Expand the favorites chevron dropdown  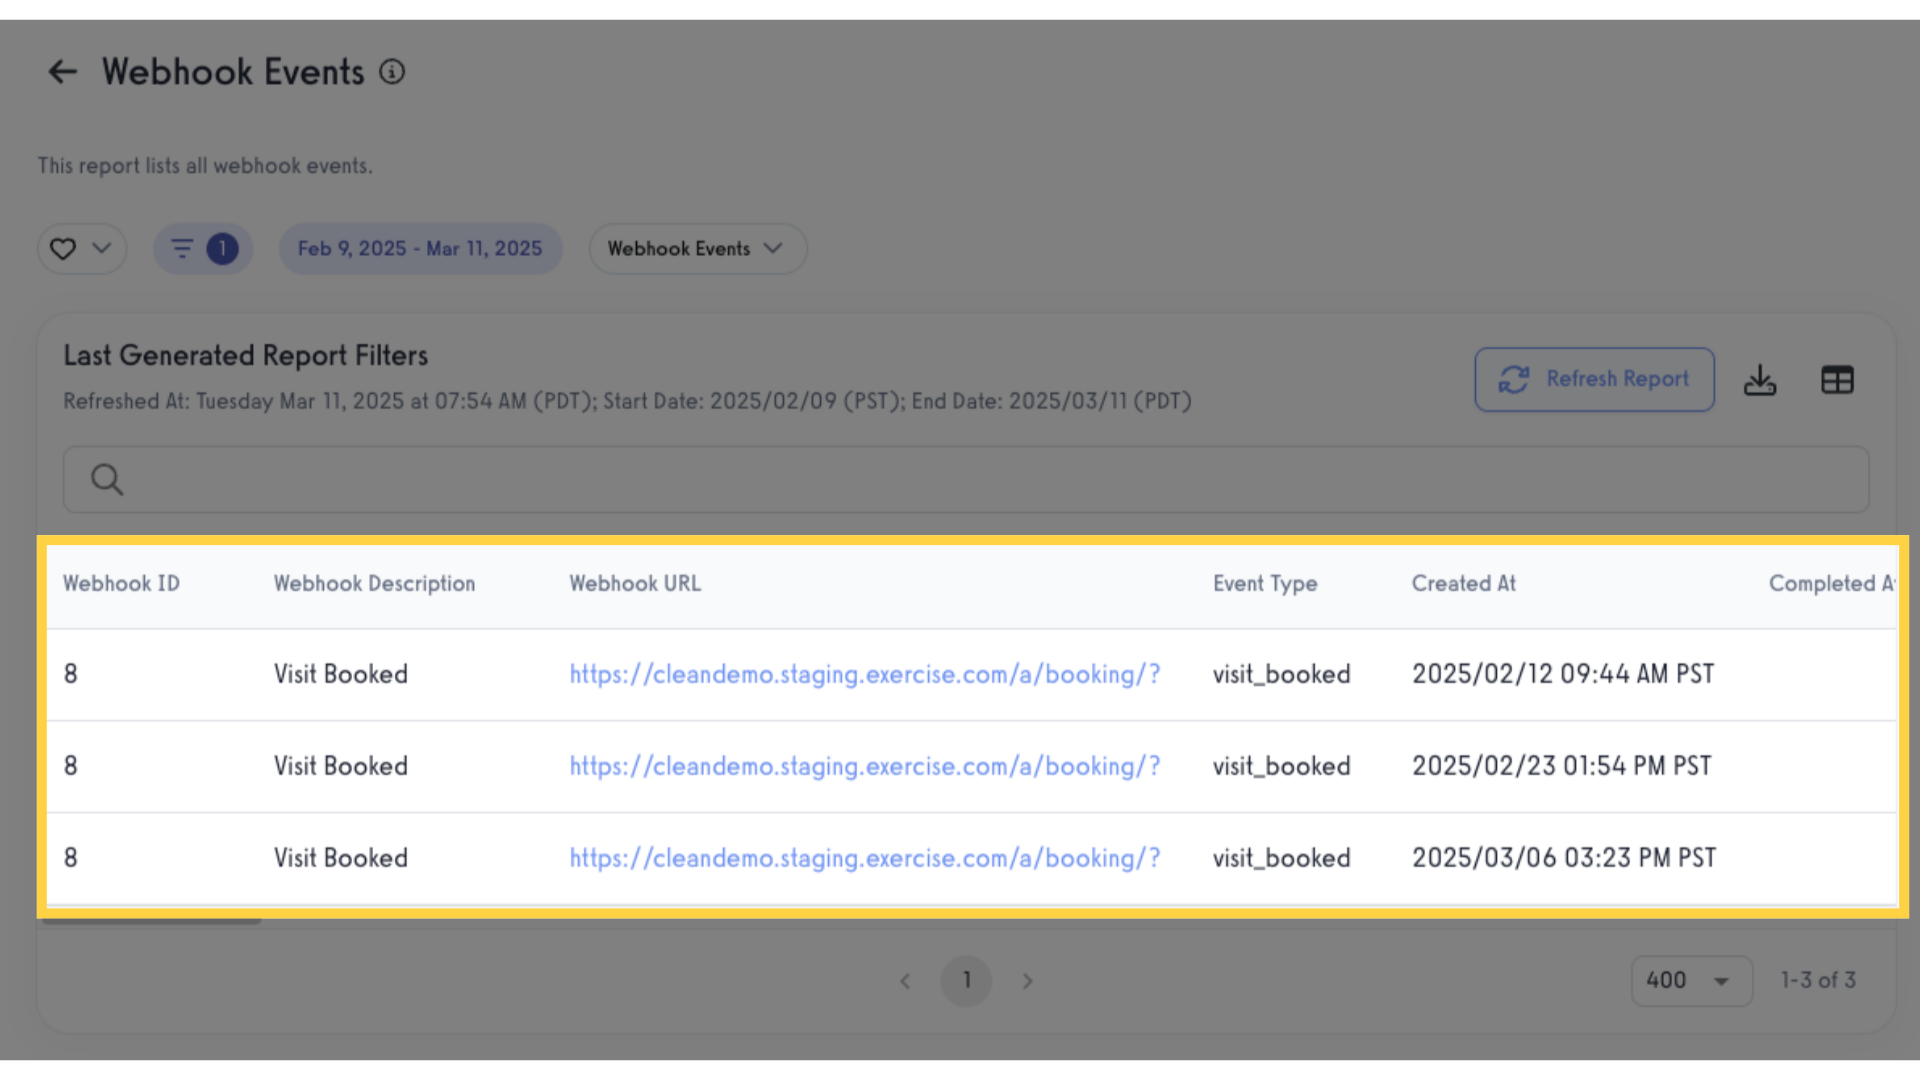[x=102, y=247]
